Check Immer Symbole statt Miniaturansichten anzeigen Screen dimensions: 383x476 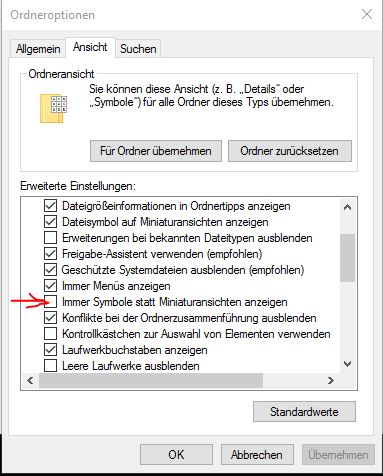[50, 302]
